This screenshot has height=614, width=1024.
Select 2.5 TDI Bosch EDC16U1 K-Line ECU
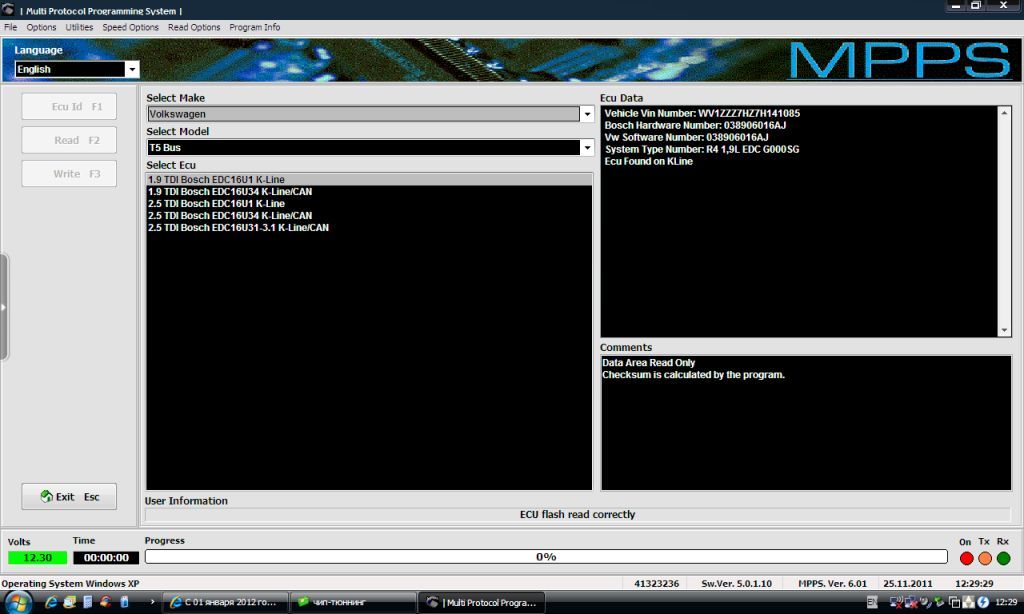(x=370, y=203)
